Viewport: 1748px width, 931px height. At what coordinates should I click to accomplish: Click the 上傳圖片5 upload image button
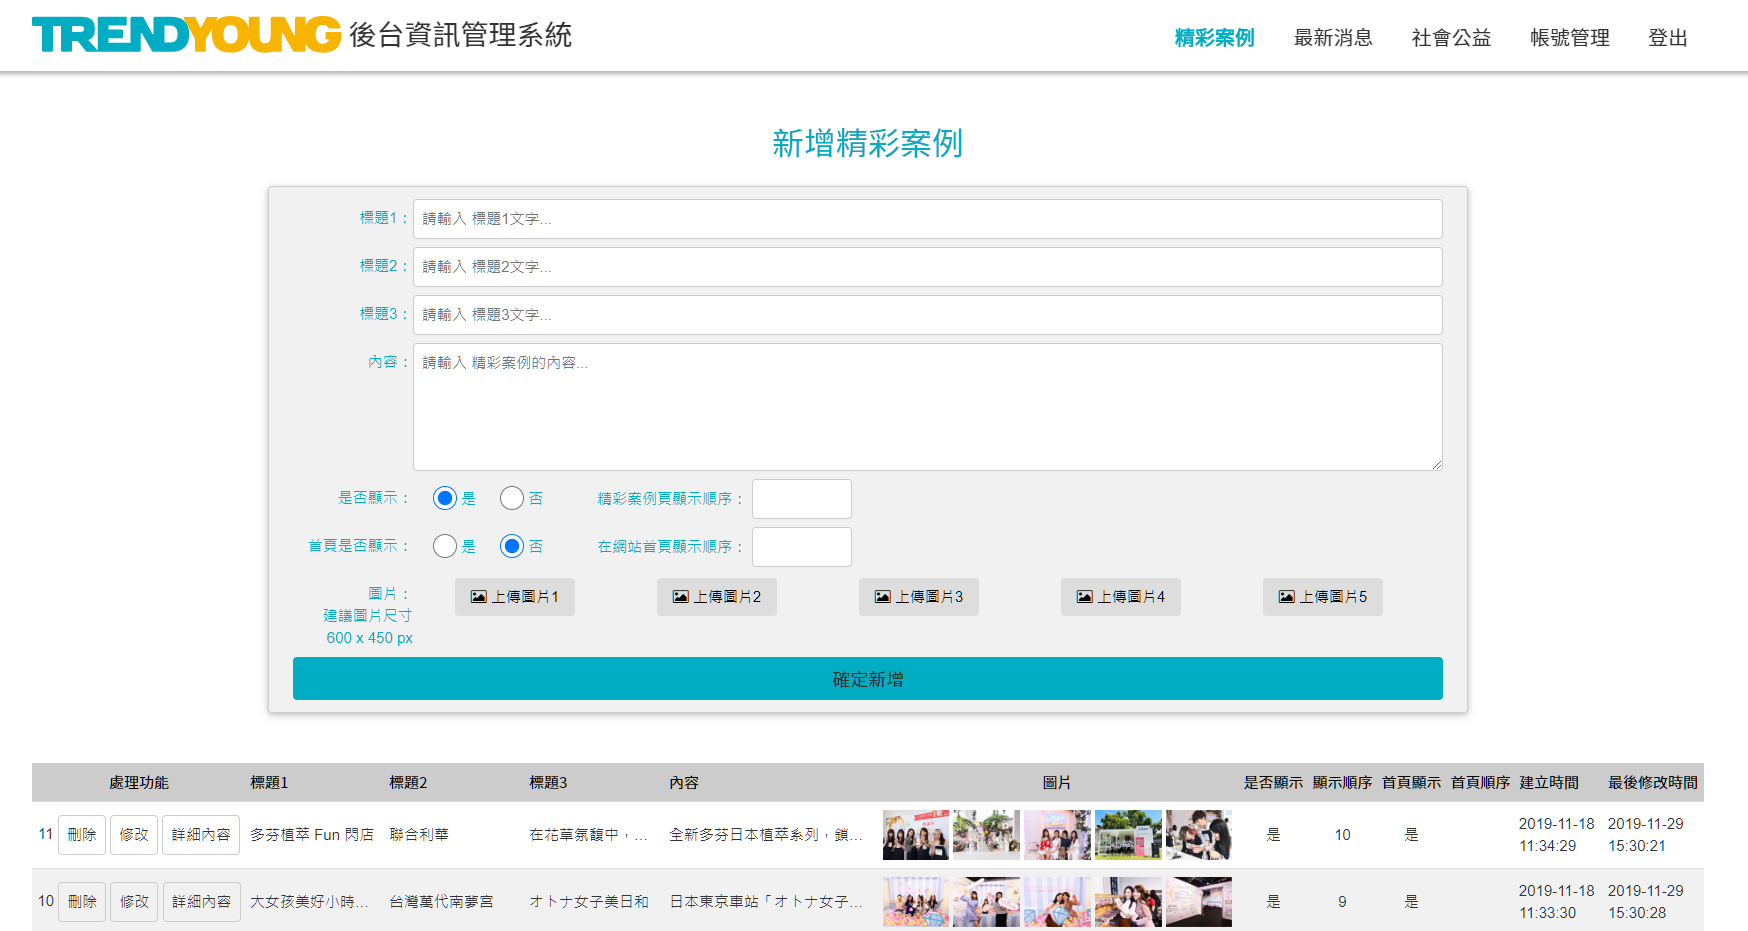[1322, 597]
